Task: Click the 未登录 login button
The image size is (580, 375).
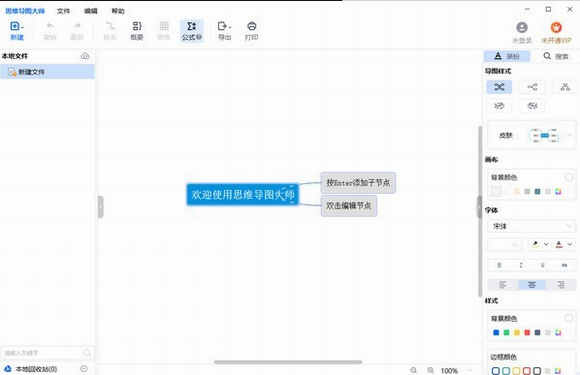Action: coord(522,32)
